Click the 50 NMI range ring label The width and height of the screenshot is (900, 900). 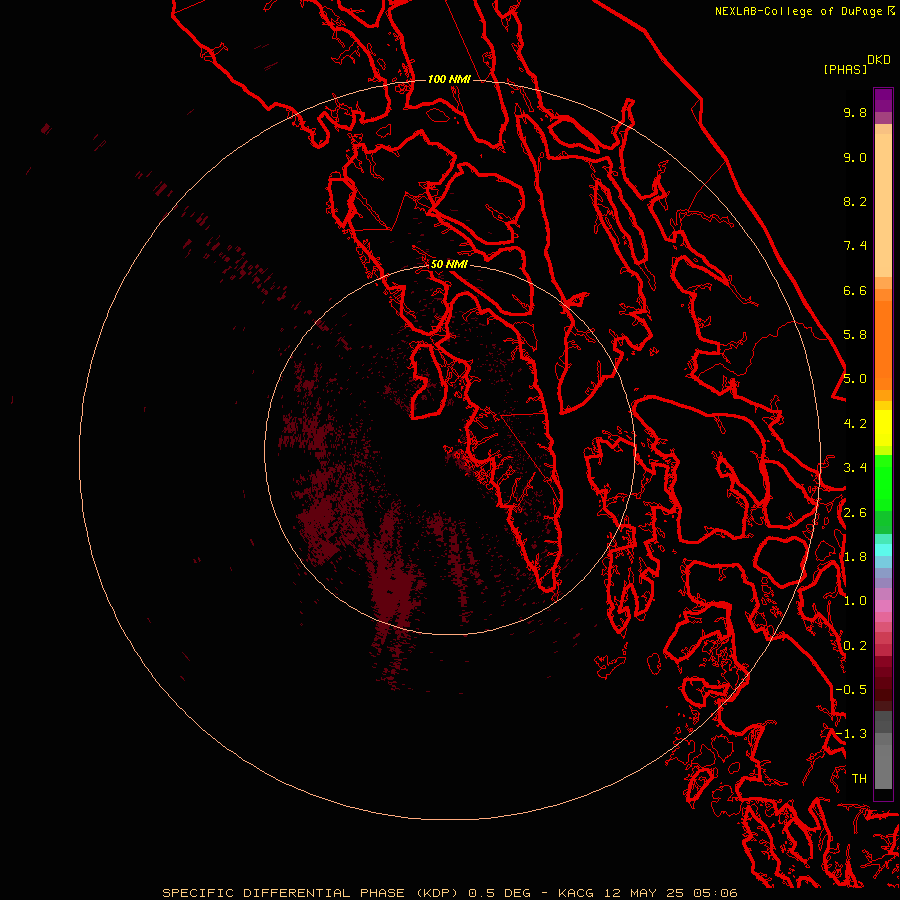tap(449, 264)
